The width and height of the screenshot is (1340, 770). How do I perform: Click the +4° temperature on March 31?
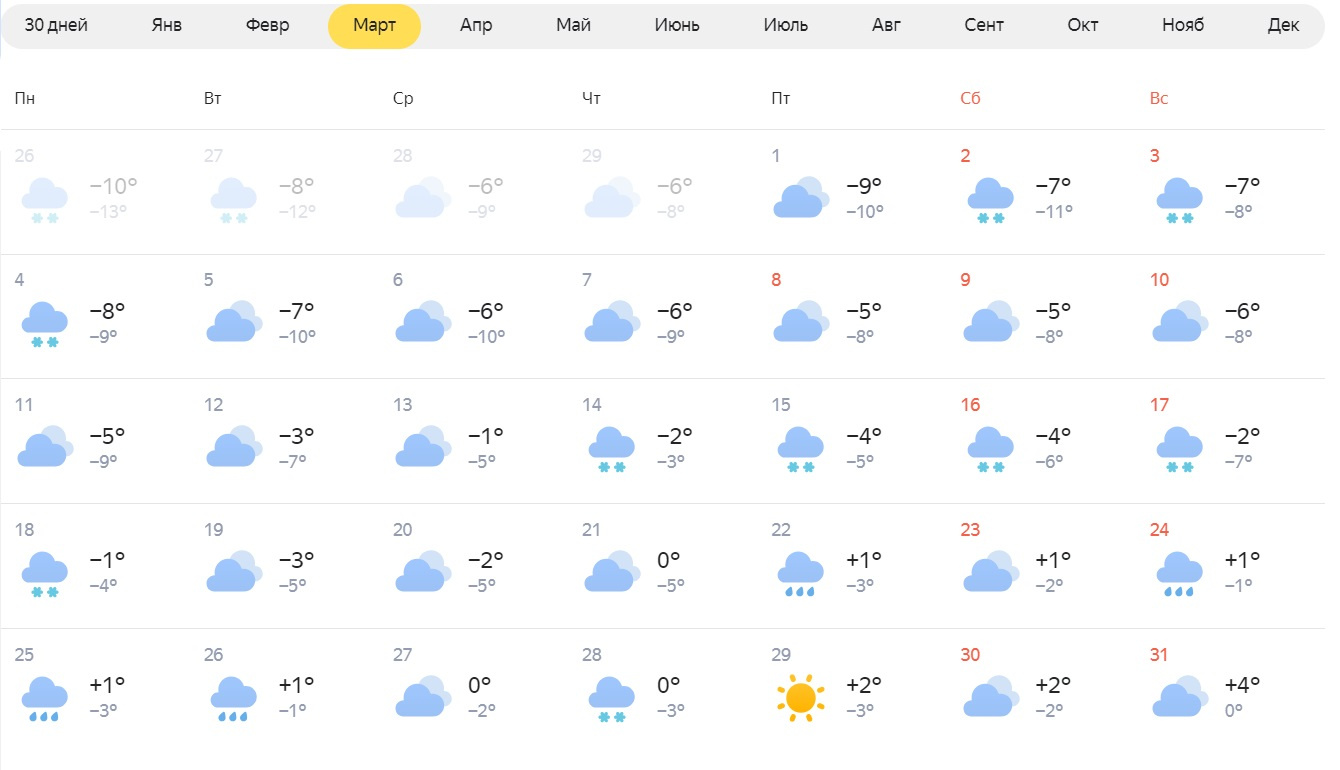(x=1242, y=685)
